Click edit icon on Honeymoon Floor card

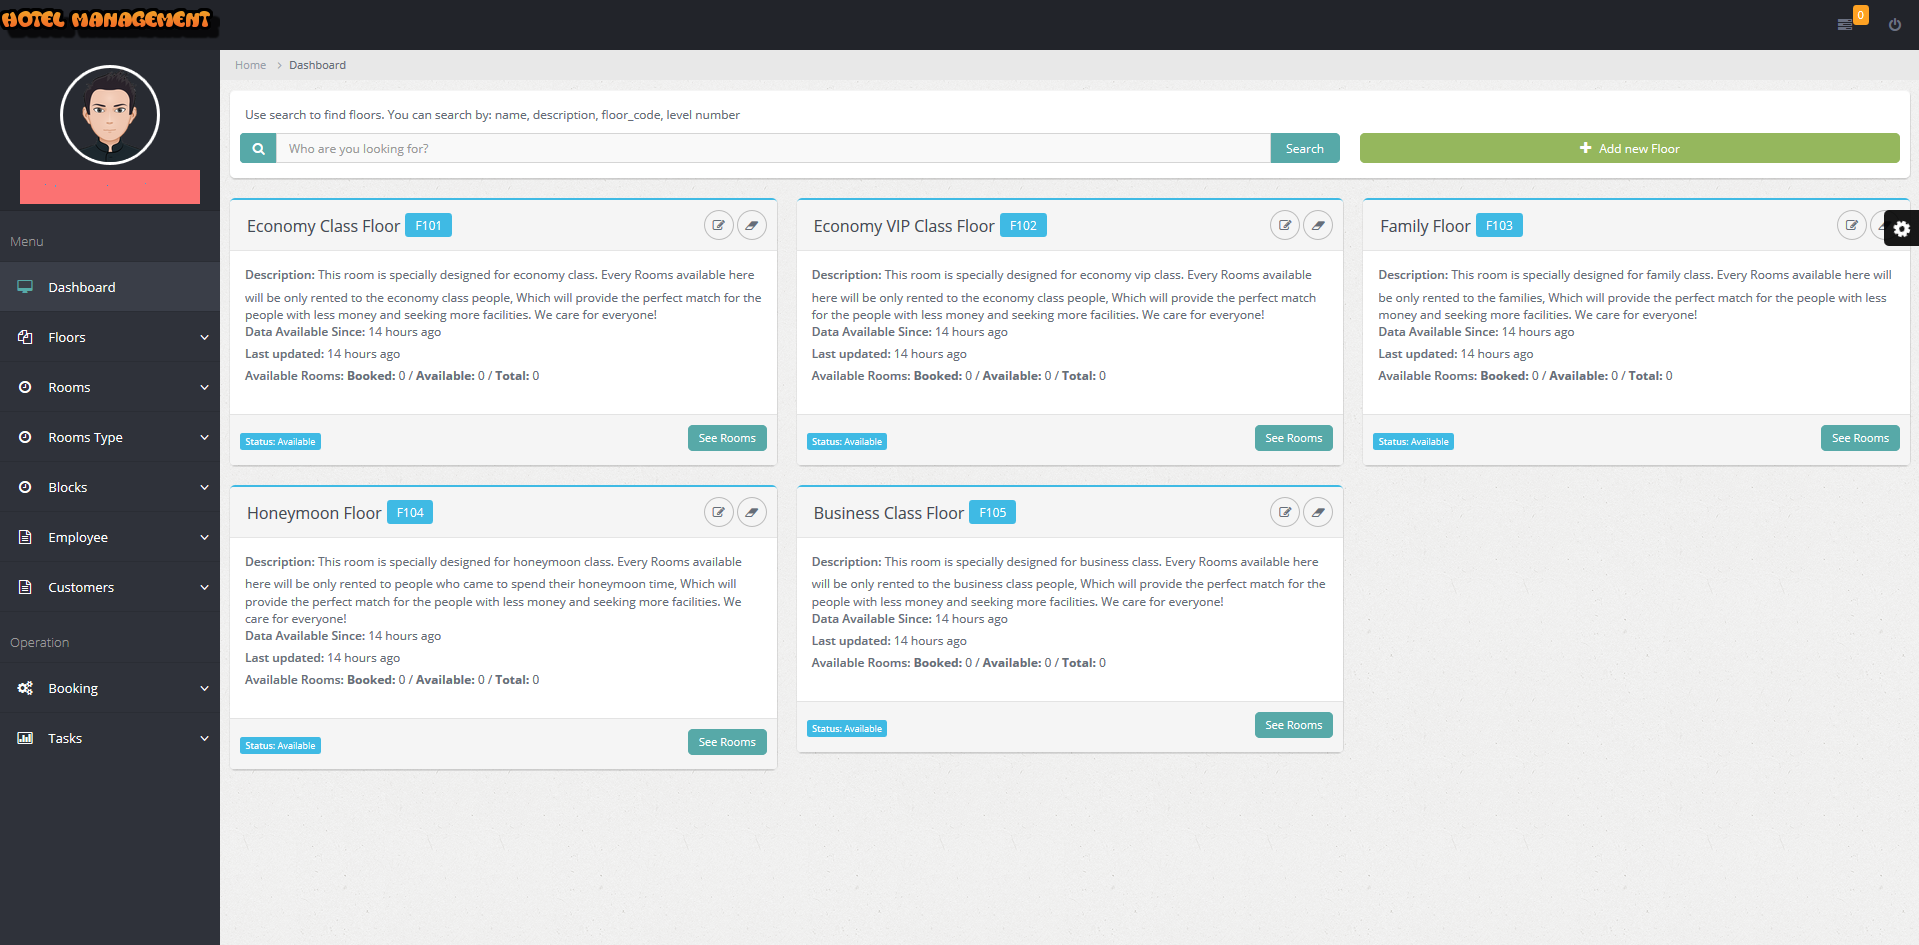pos(718,513)
